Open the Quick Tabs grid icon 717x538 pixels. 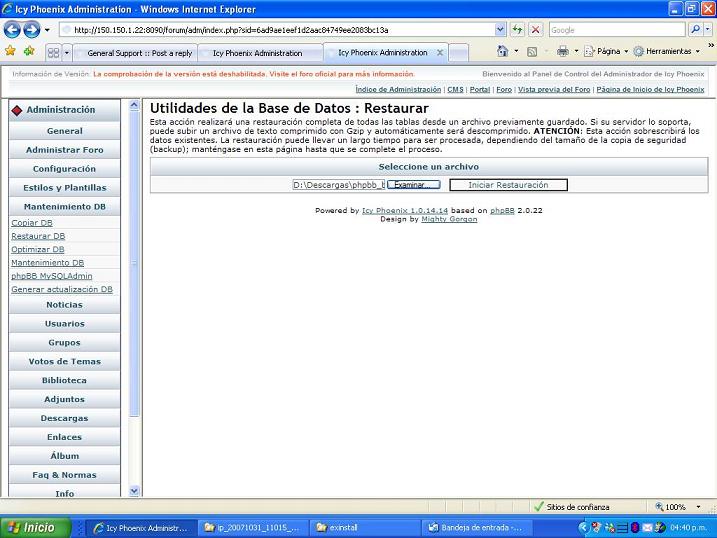tap(53, 52)
